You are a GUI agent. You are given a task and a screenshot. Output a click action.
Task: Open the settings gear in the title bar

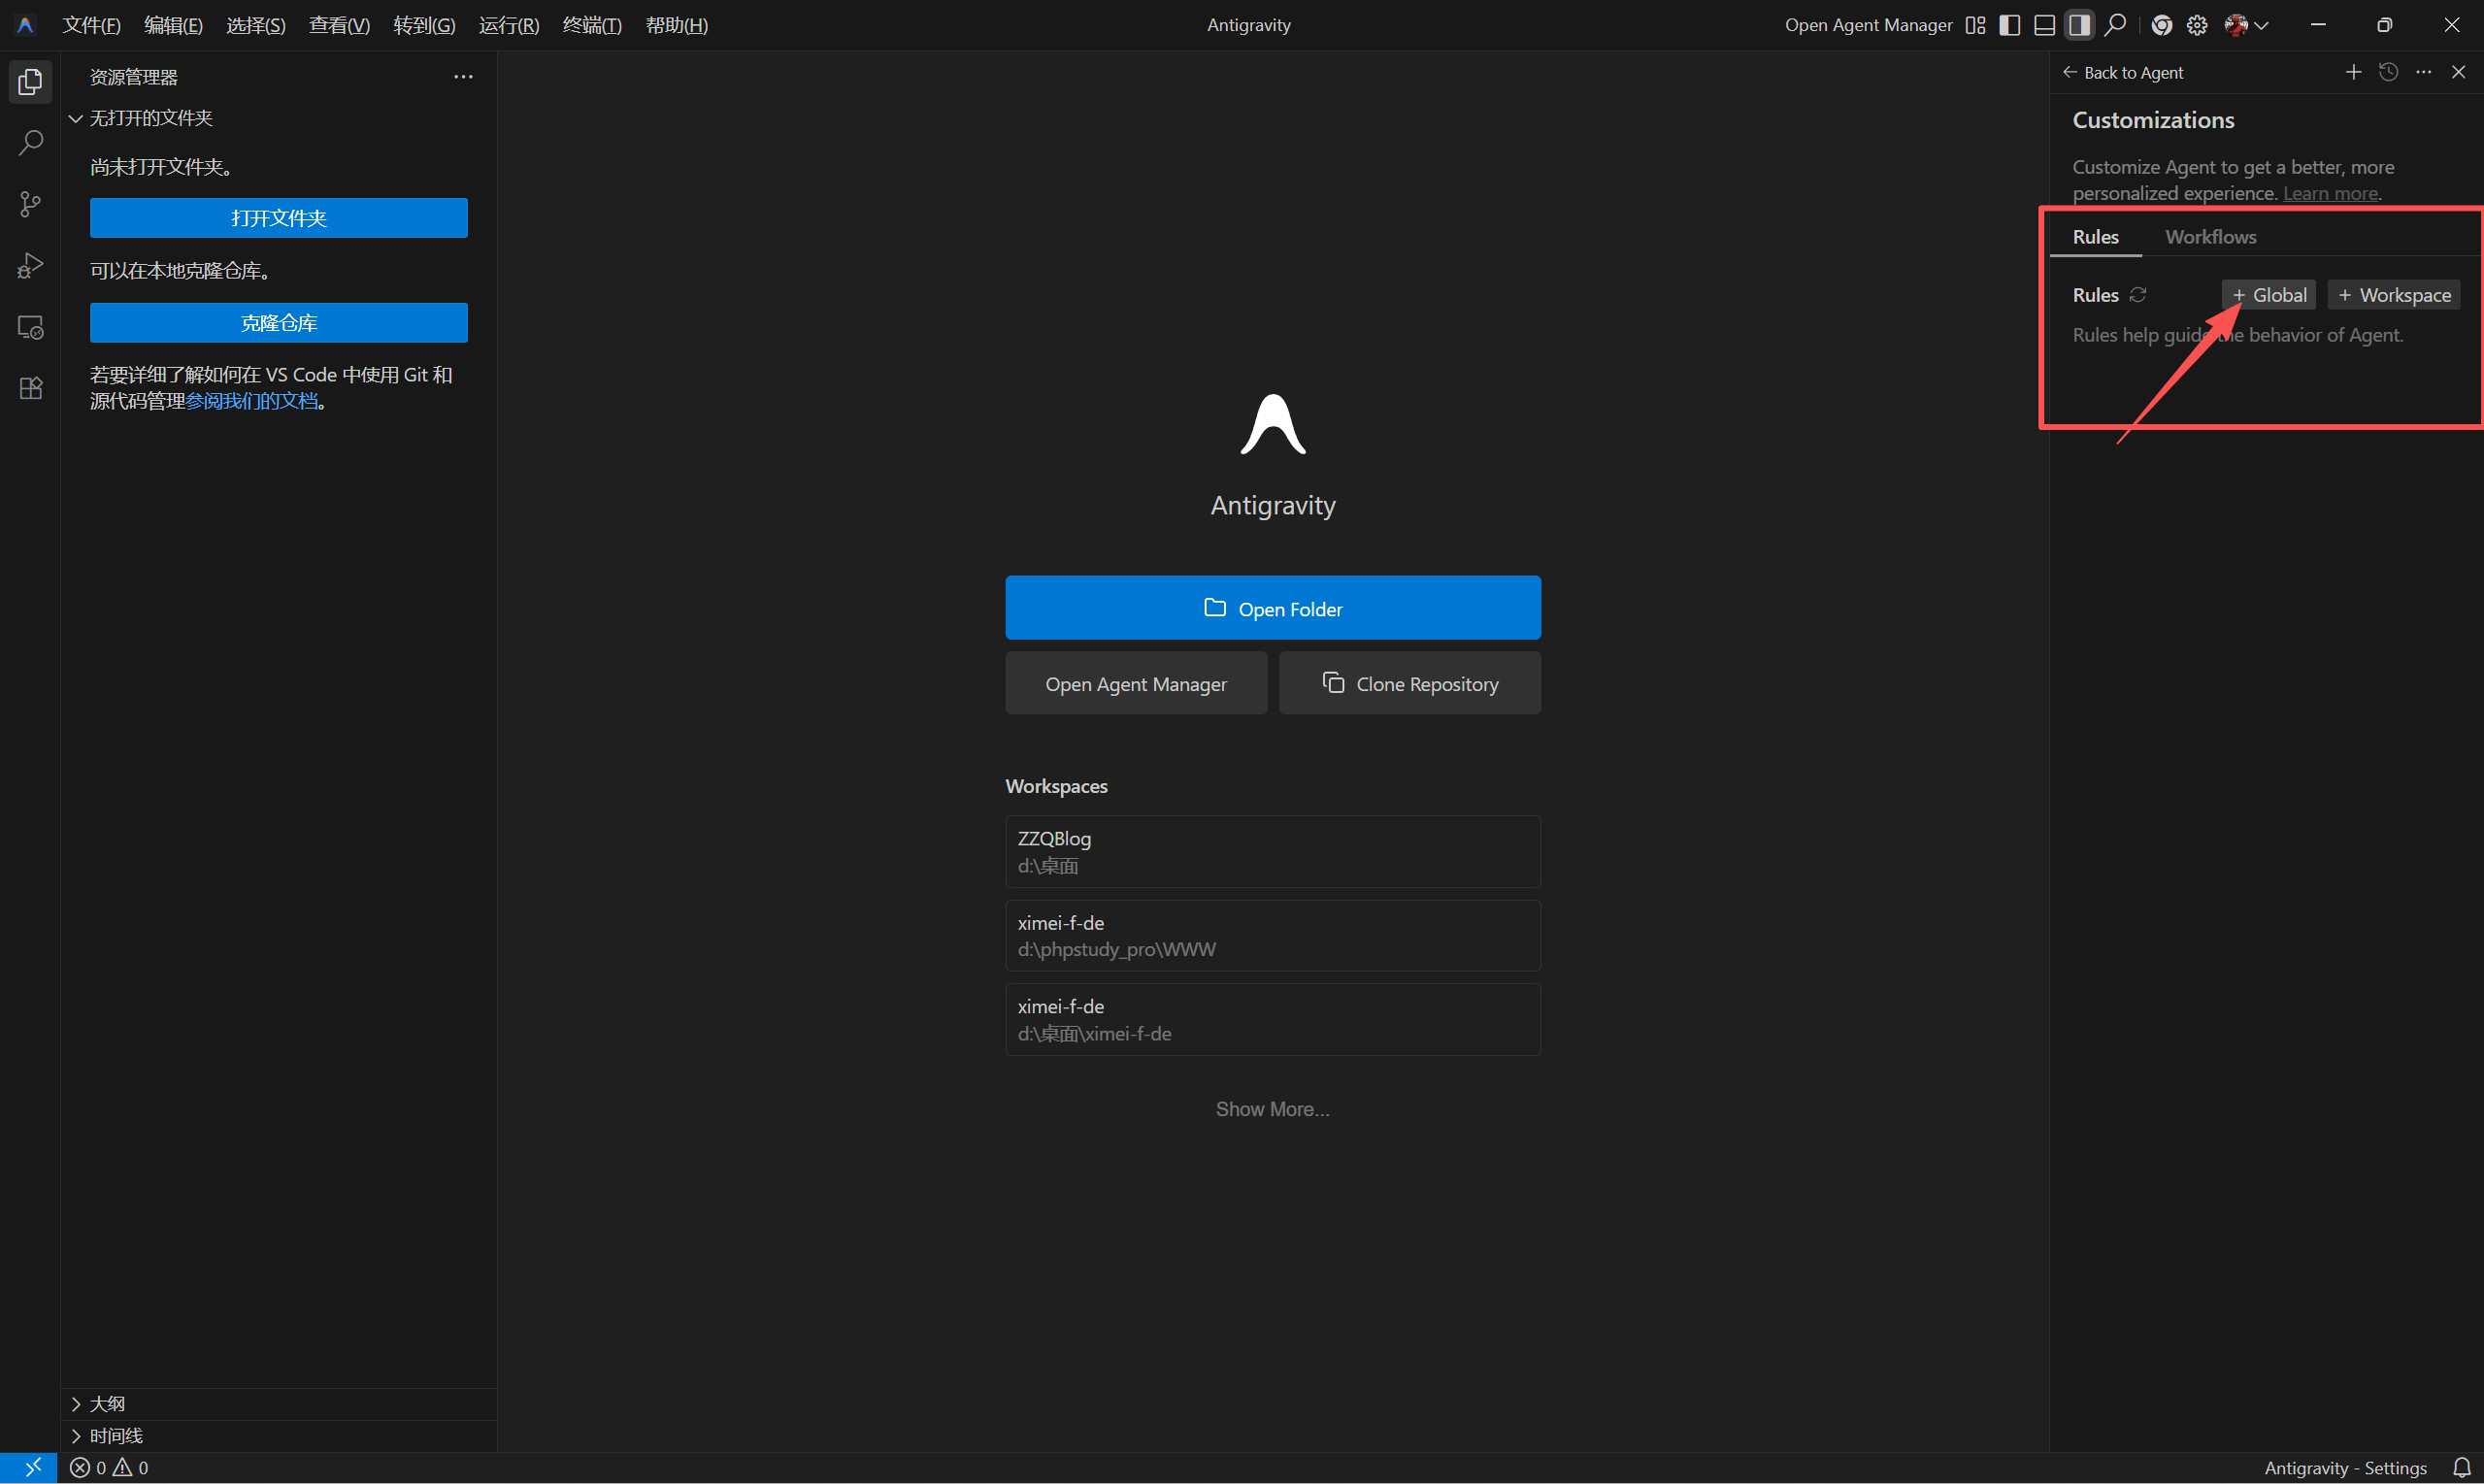pos(2196,25)
